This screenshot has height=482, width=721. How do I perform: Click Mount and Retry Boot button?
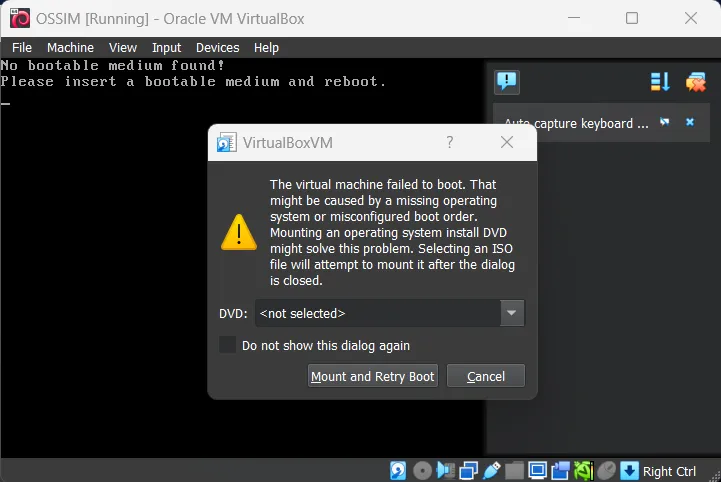[x=373, y=376]
